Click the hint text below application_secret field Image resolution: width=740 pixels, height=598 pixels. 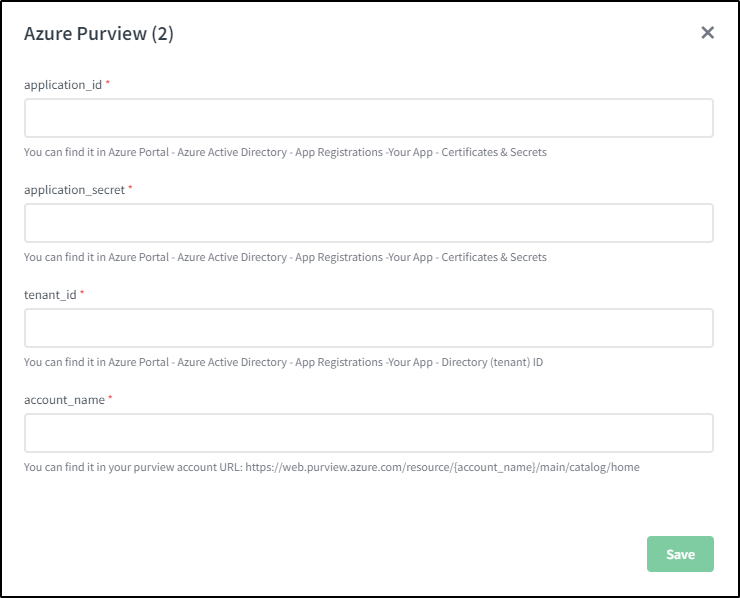[285, 257]
